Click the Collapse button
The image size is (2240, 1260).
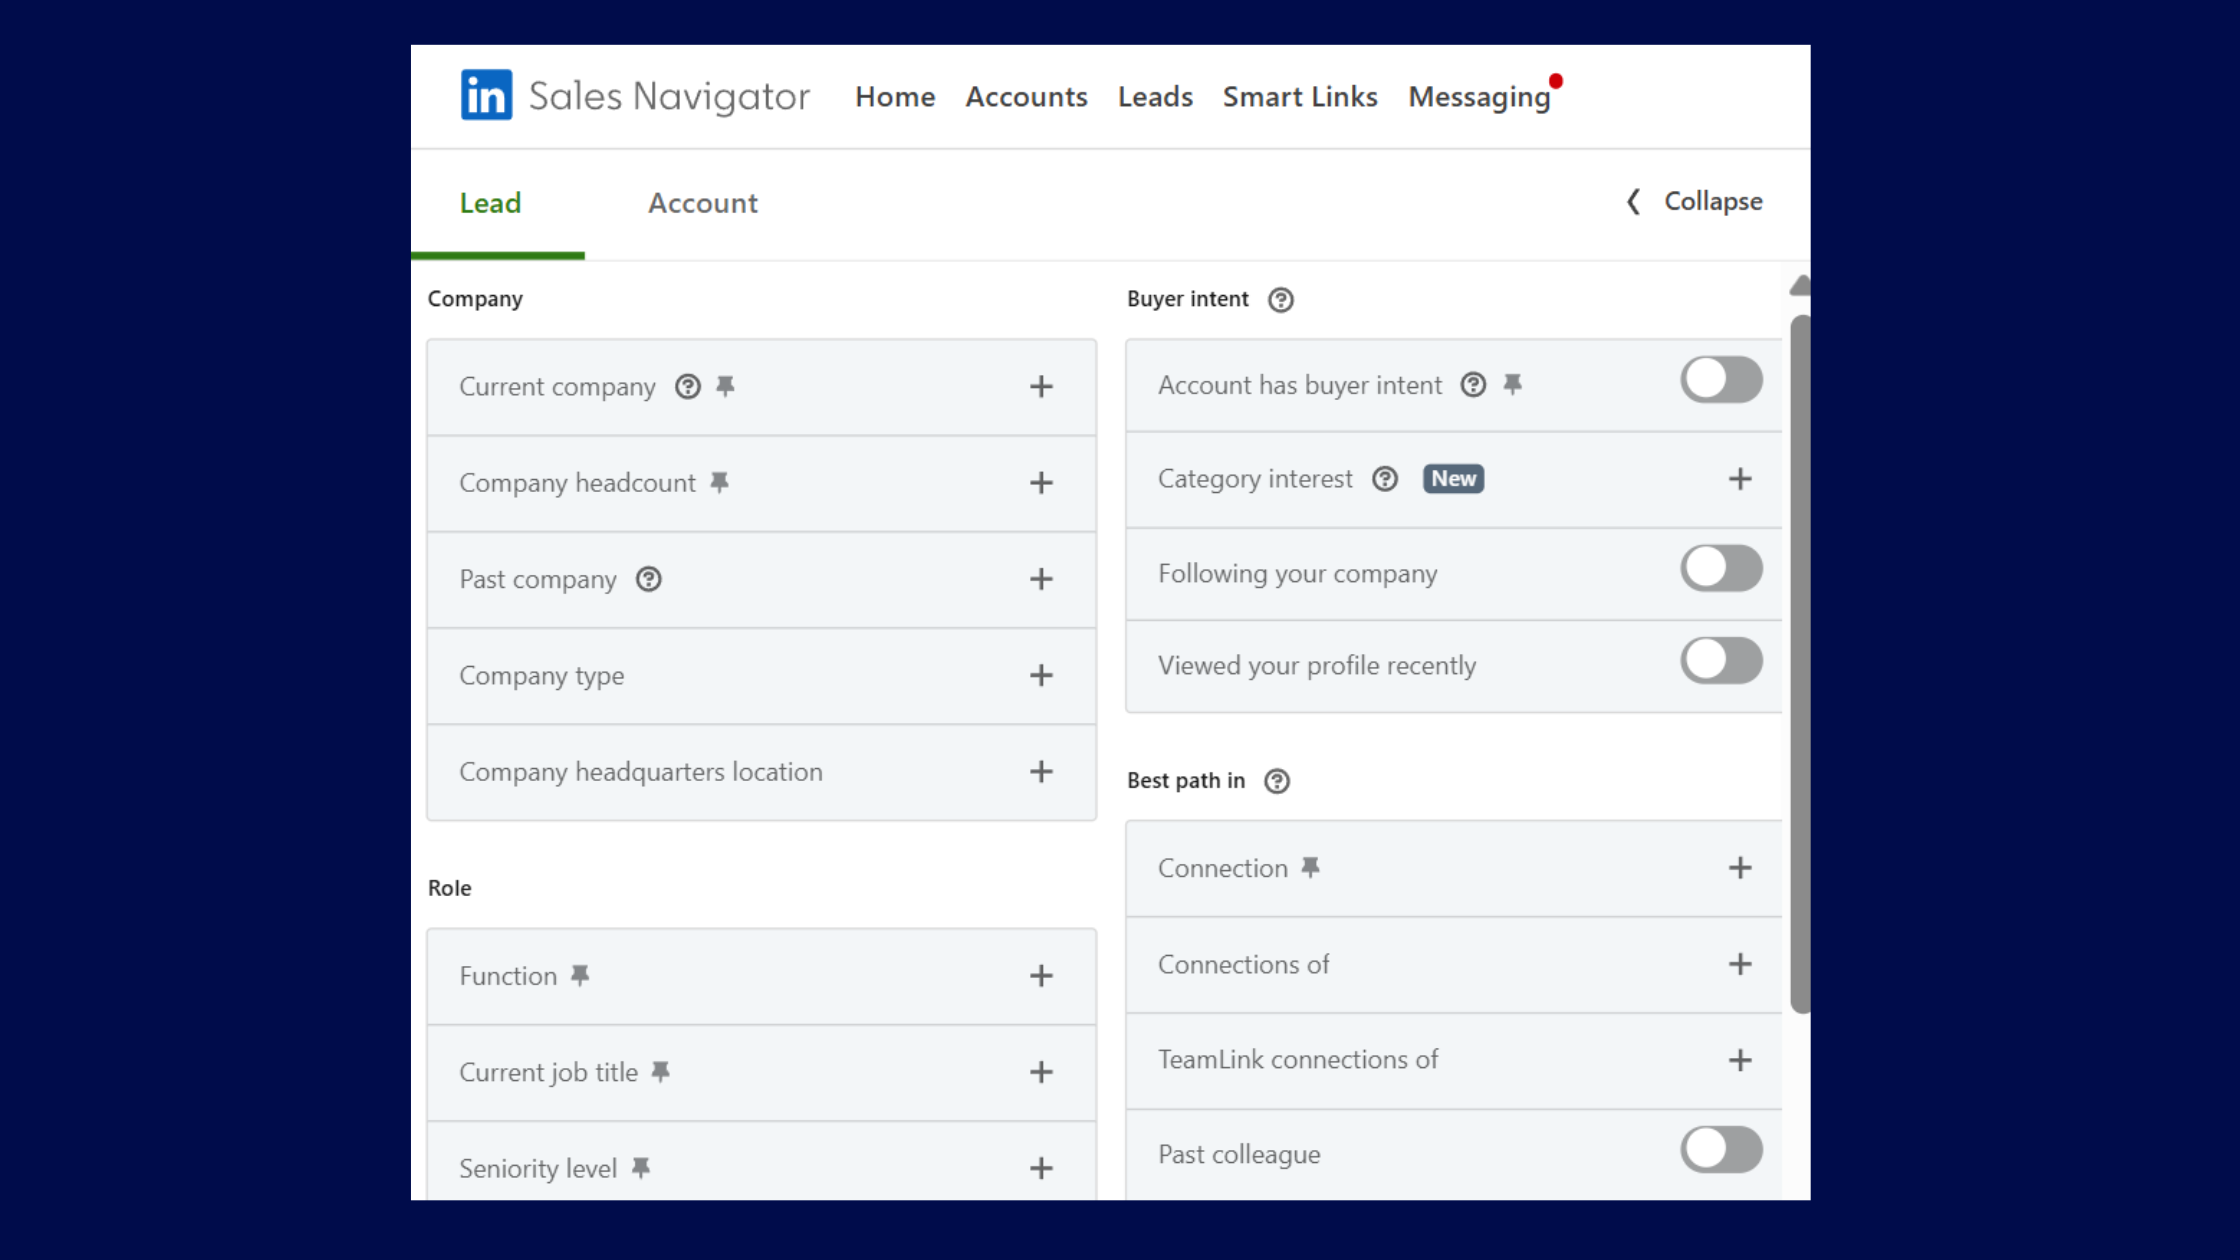(x=1694, y=201)
